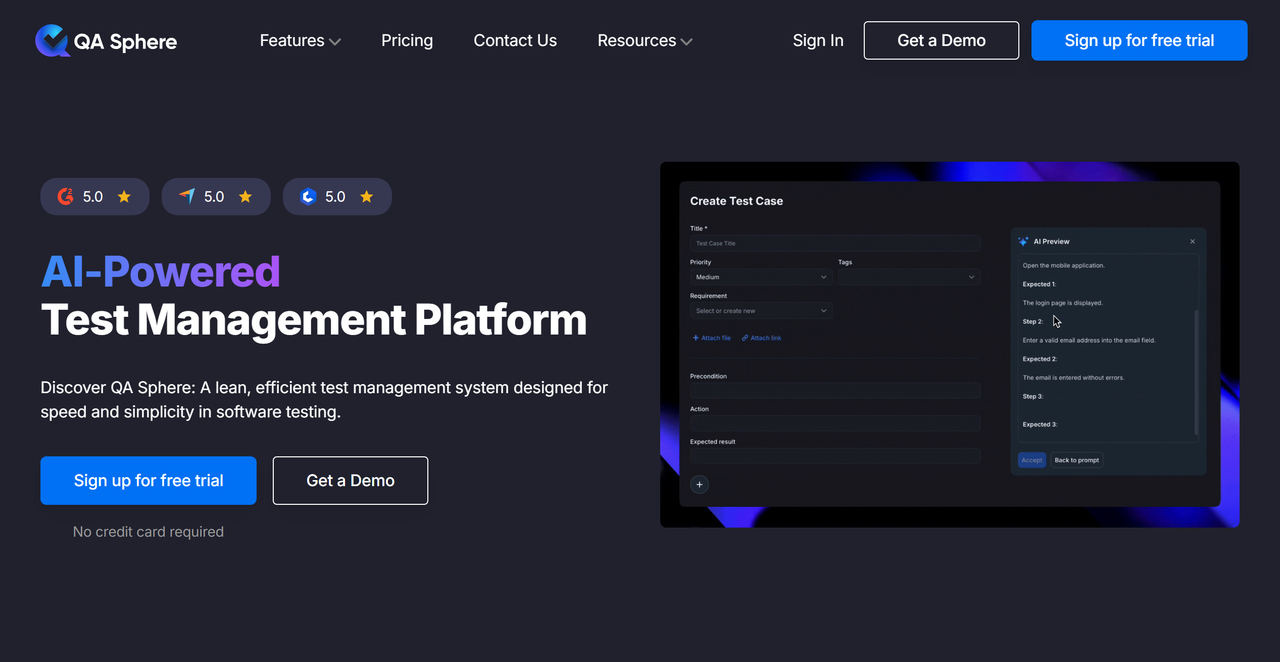1280x662 pixels.
Task: Click the Precondition input field
Action: click(x=835, y=391)
